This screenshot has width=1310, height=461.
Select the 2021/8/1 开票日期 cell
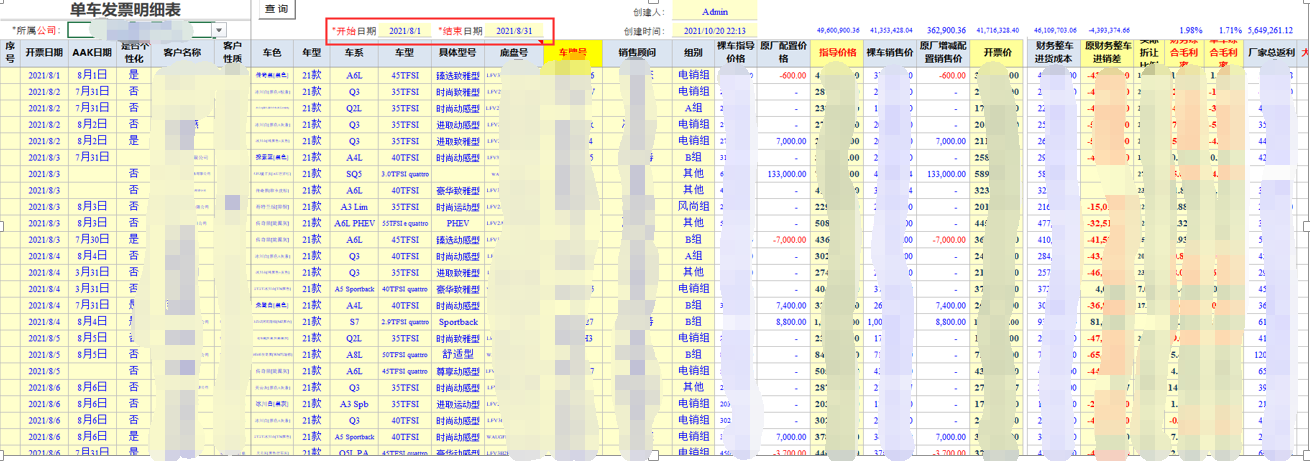44,74
